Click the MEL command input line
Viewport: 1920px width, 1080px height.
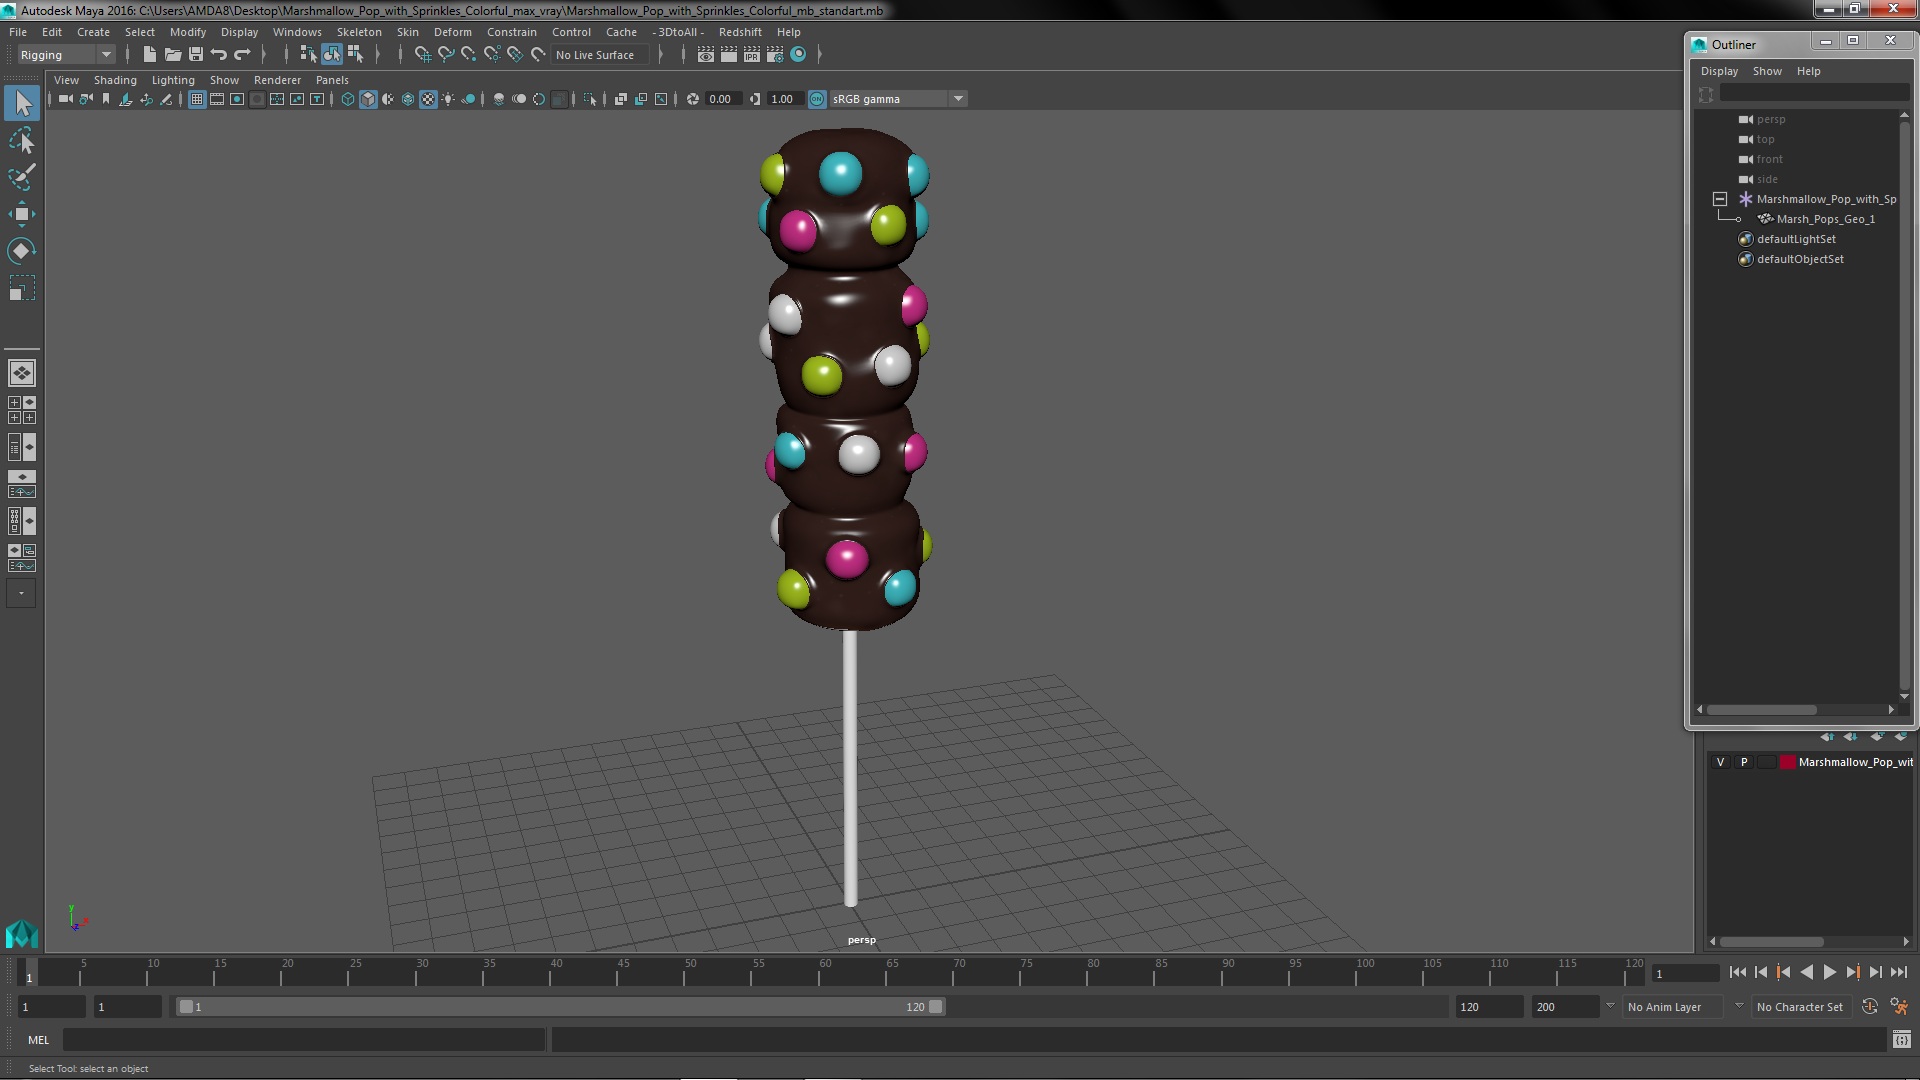[x=304, y=1040]
